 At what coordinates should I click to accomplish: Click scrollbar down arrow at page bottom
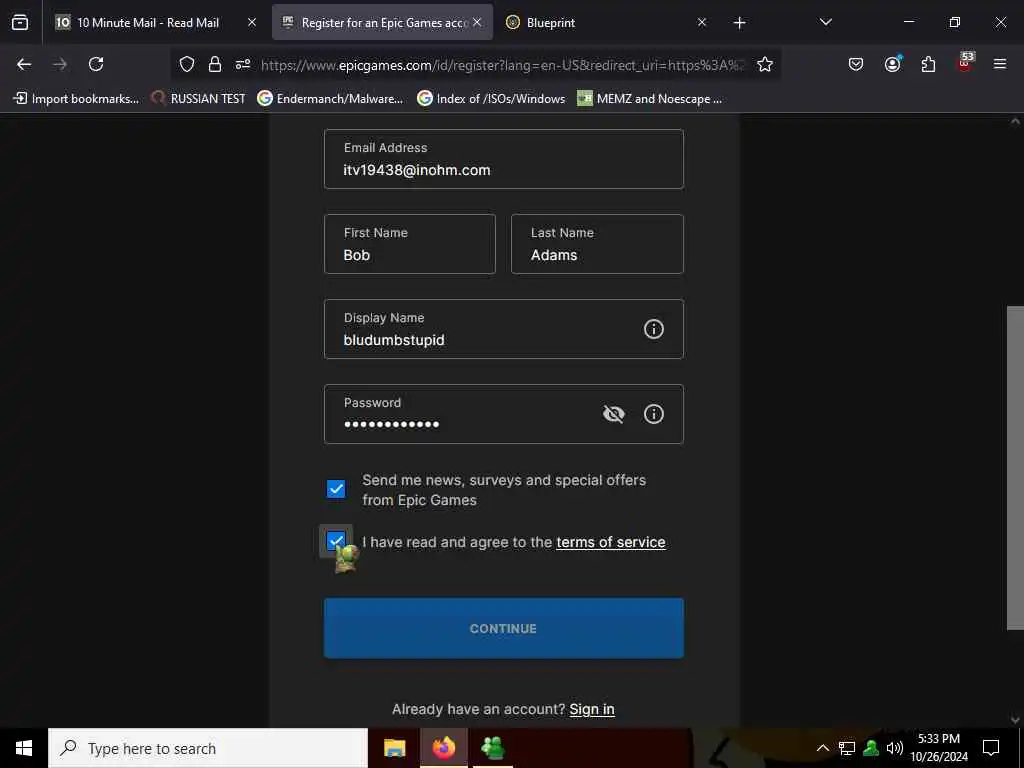[x=1015, y=720]
